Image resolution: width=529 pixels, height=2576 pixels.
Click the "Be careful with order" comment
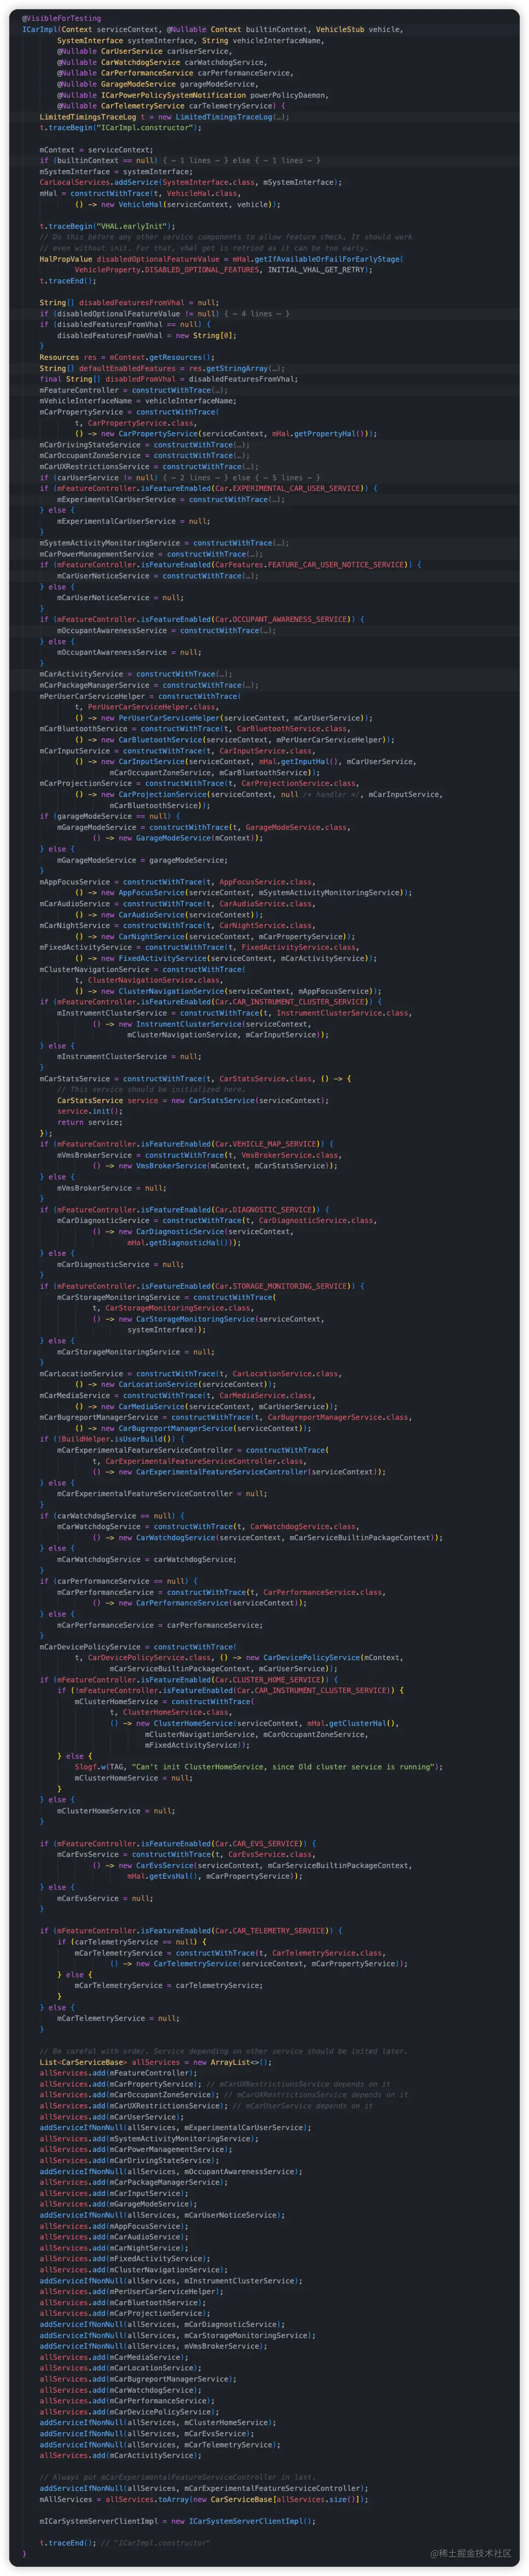coord(223,2051)
